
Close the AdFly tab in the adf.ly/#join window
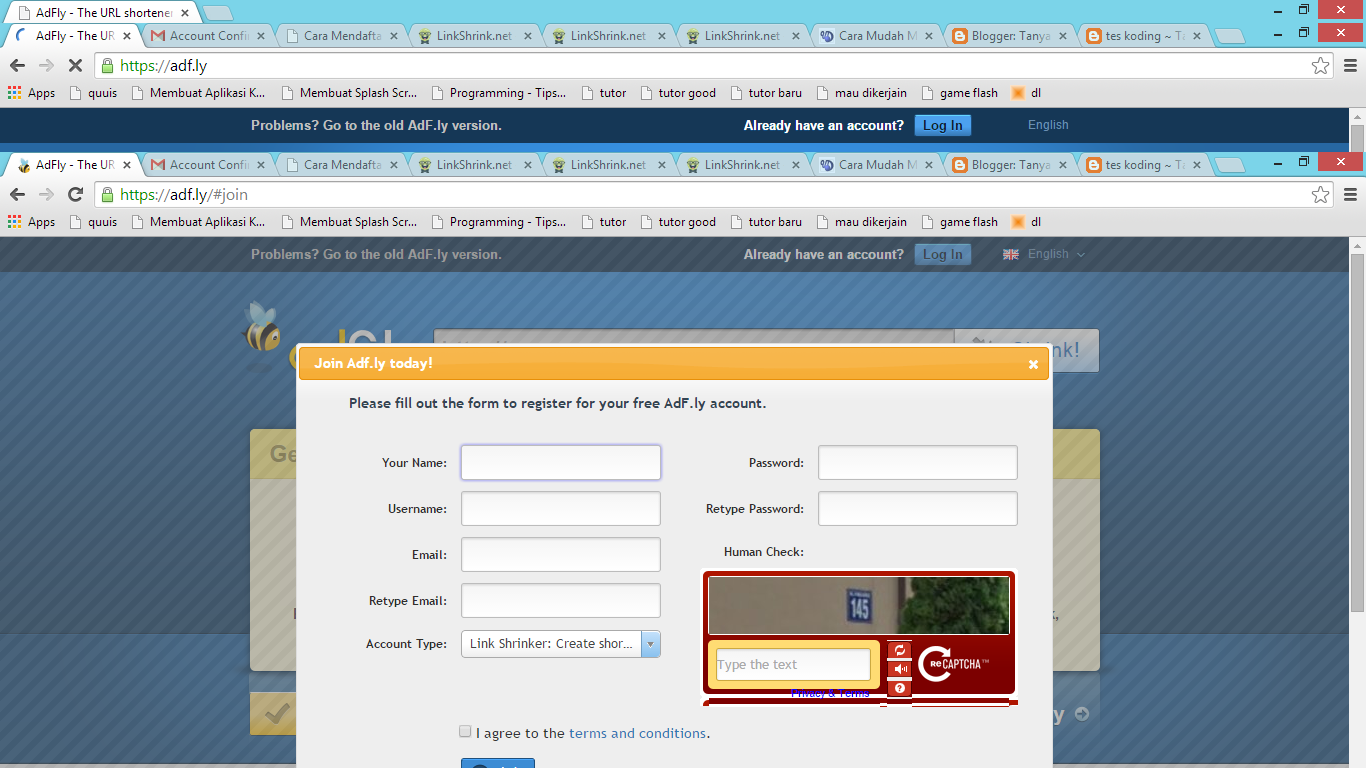[x=126, y=165]
